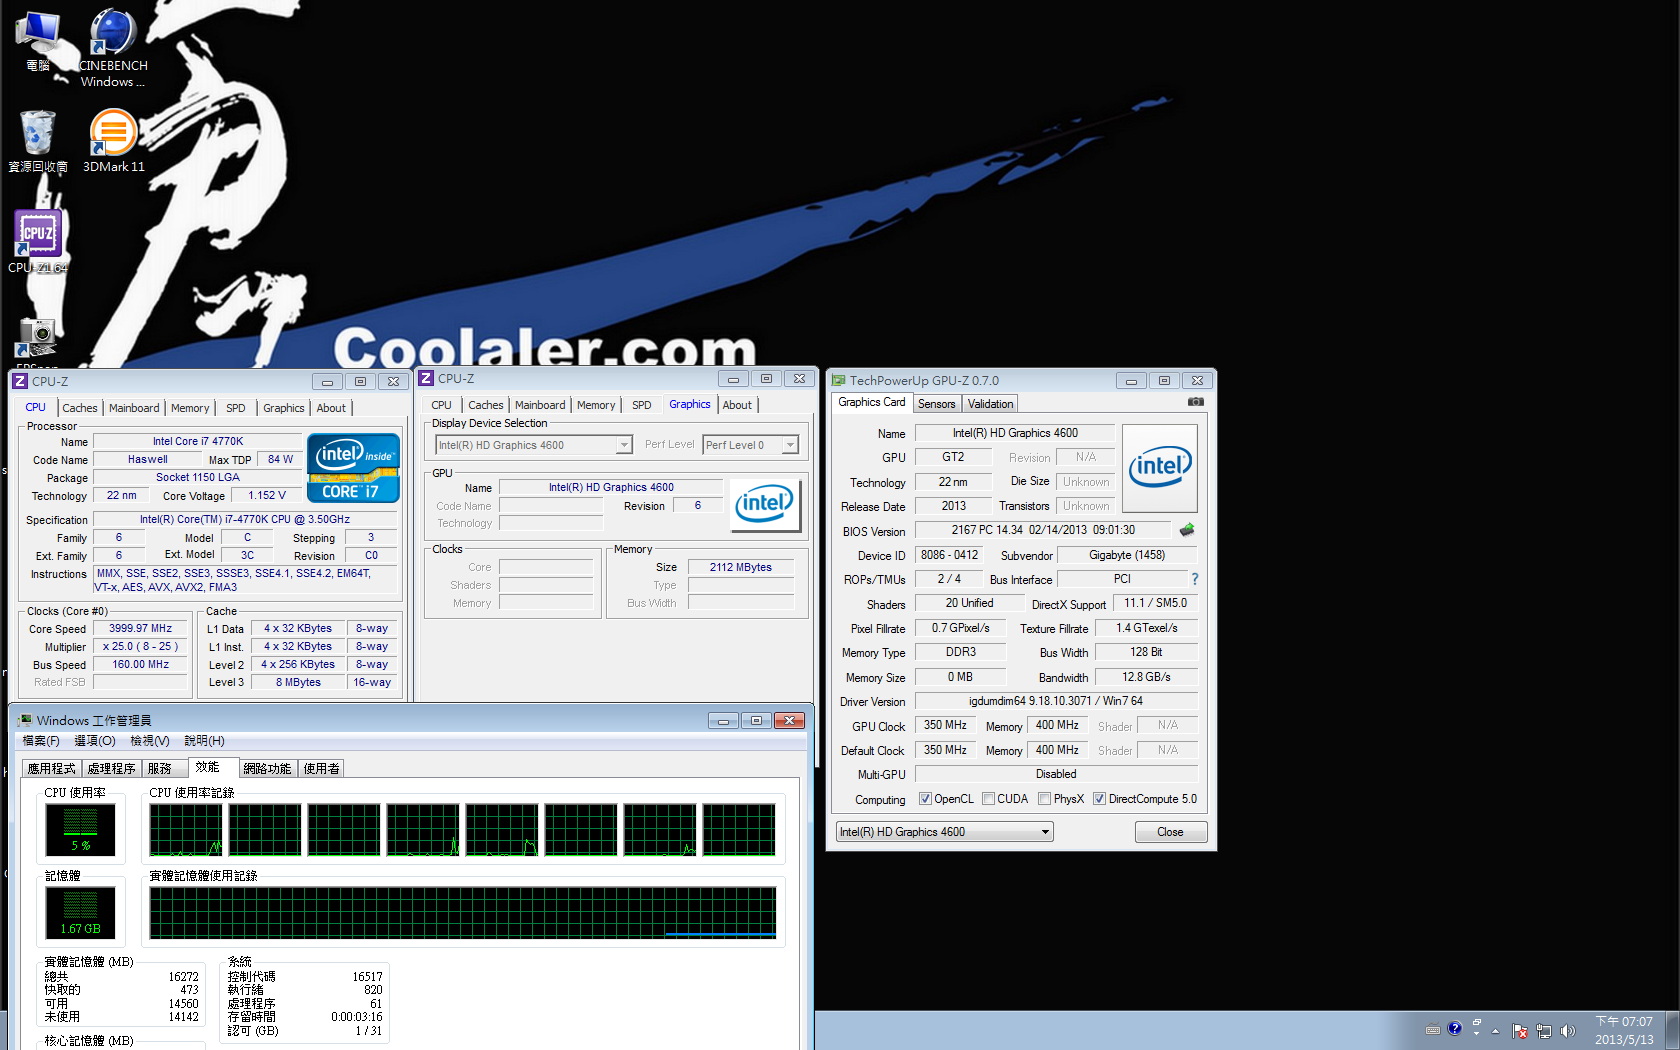This screenshot has width=1680, height=1050.
Task: Switch to the Validation tab in GPU-Z
Action: (x=990, y=404)
